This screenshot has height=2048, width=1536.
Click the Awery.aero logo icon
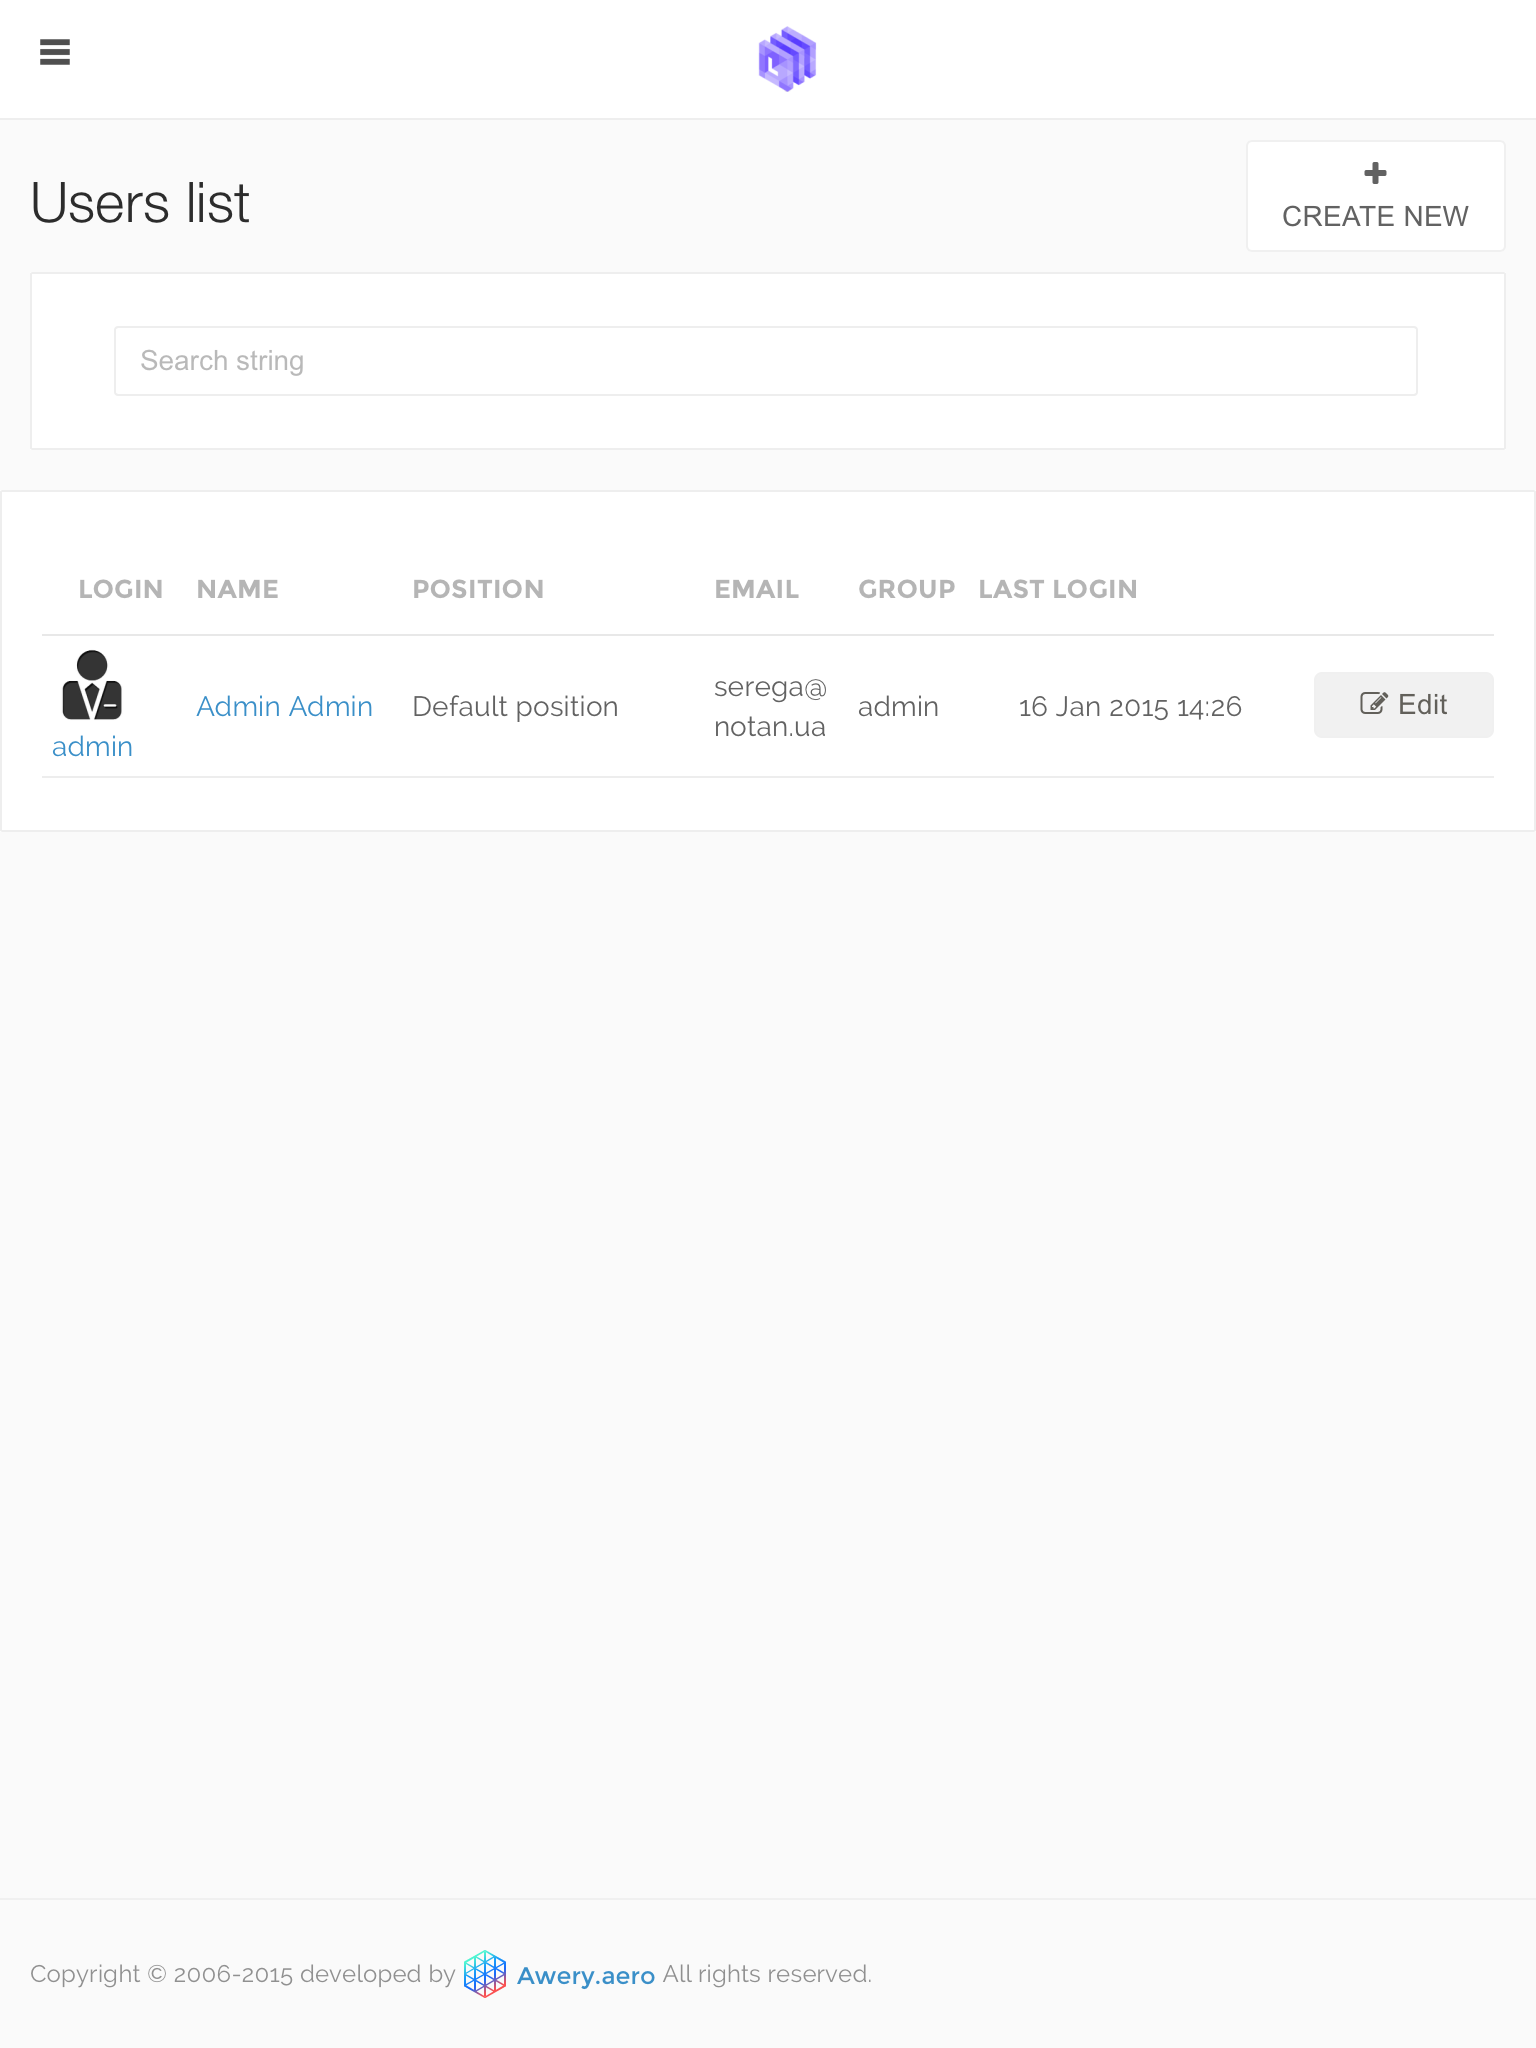(x=485, y=1974)
